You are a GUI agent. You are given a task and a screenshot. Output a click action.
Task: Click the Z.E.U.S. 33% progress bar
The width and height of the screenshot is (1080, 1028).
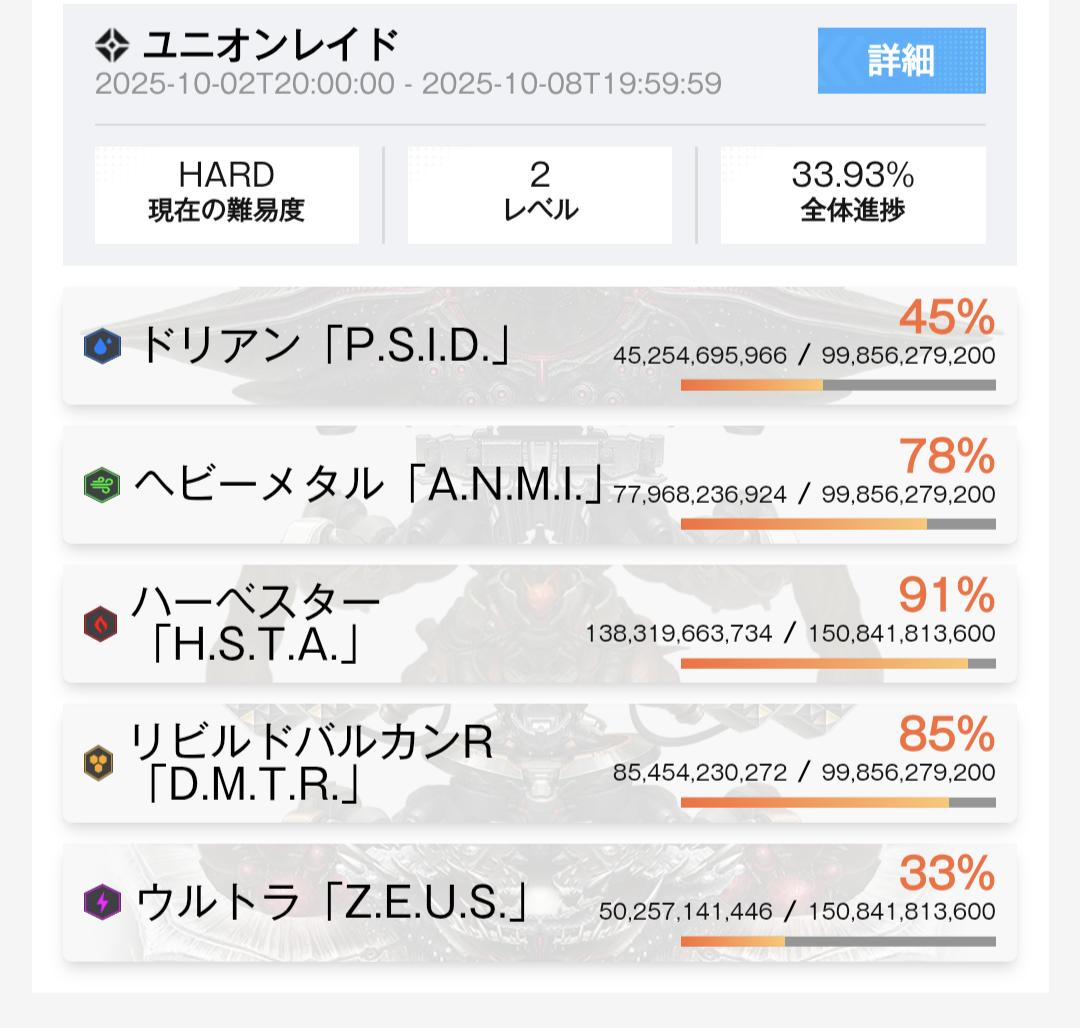(838, 941)
